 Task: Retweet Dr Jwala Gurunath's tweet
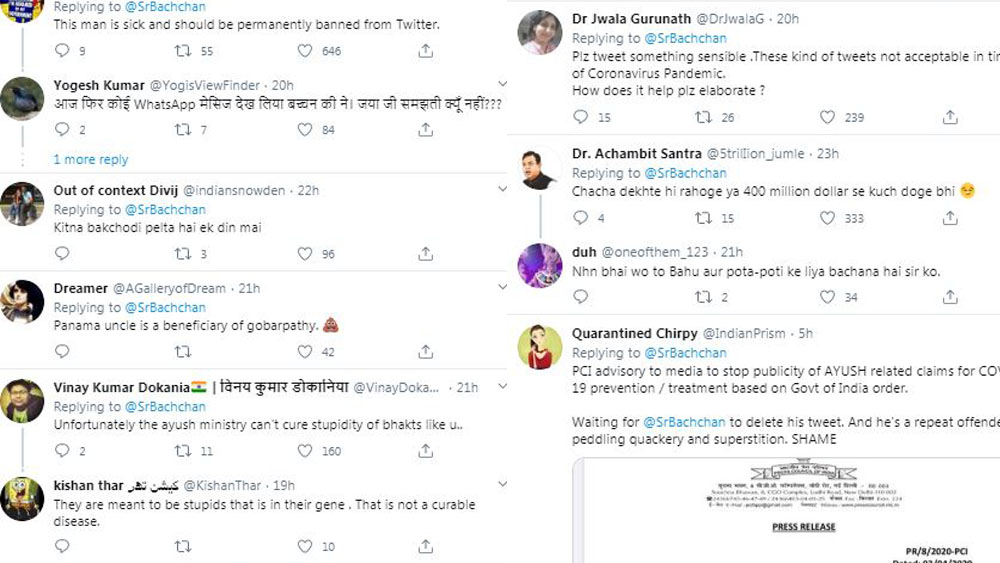(x=703, y=117)
